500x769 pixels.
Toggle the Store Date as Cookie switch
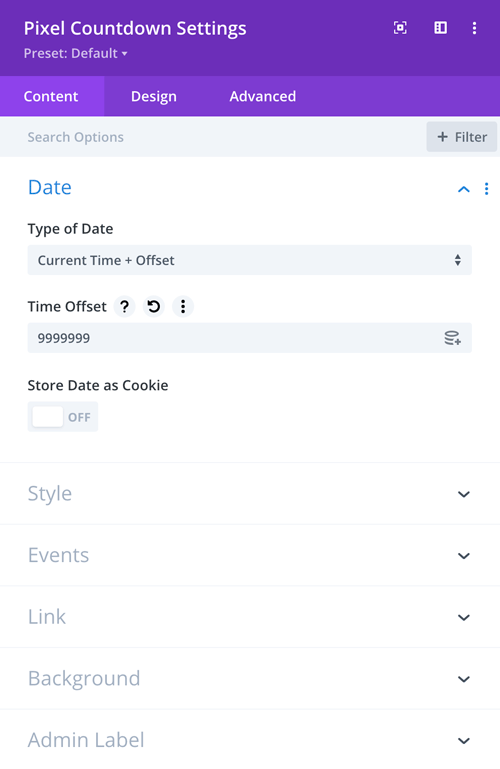(63, 417)
